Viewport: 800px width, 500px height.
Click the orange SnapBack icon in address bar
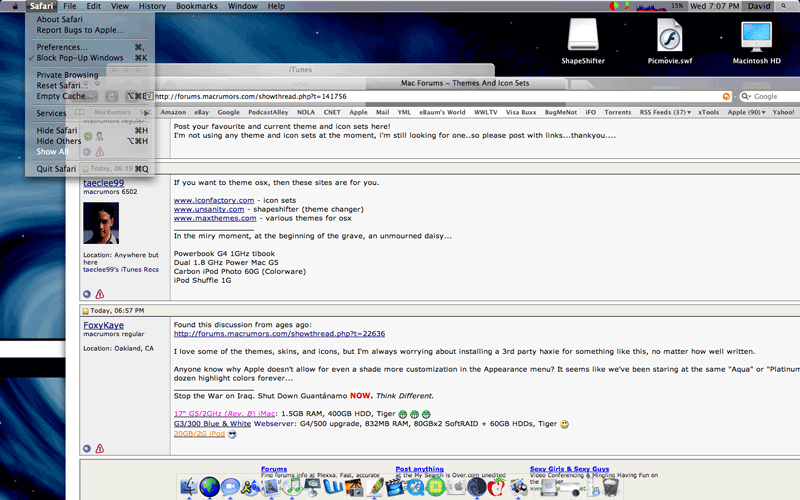pos(726,96)
